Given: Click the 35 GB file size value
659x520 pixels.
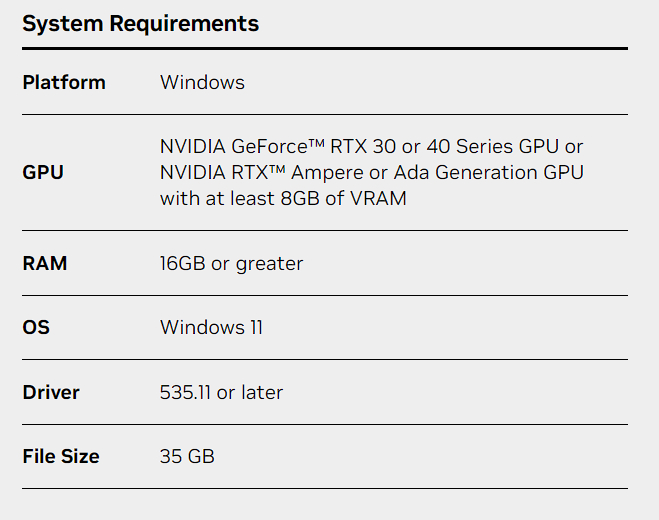Looking at the screenshot, I should 187,456.
